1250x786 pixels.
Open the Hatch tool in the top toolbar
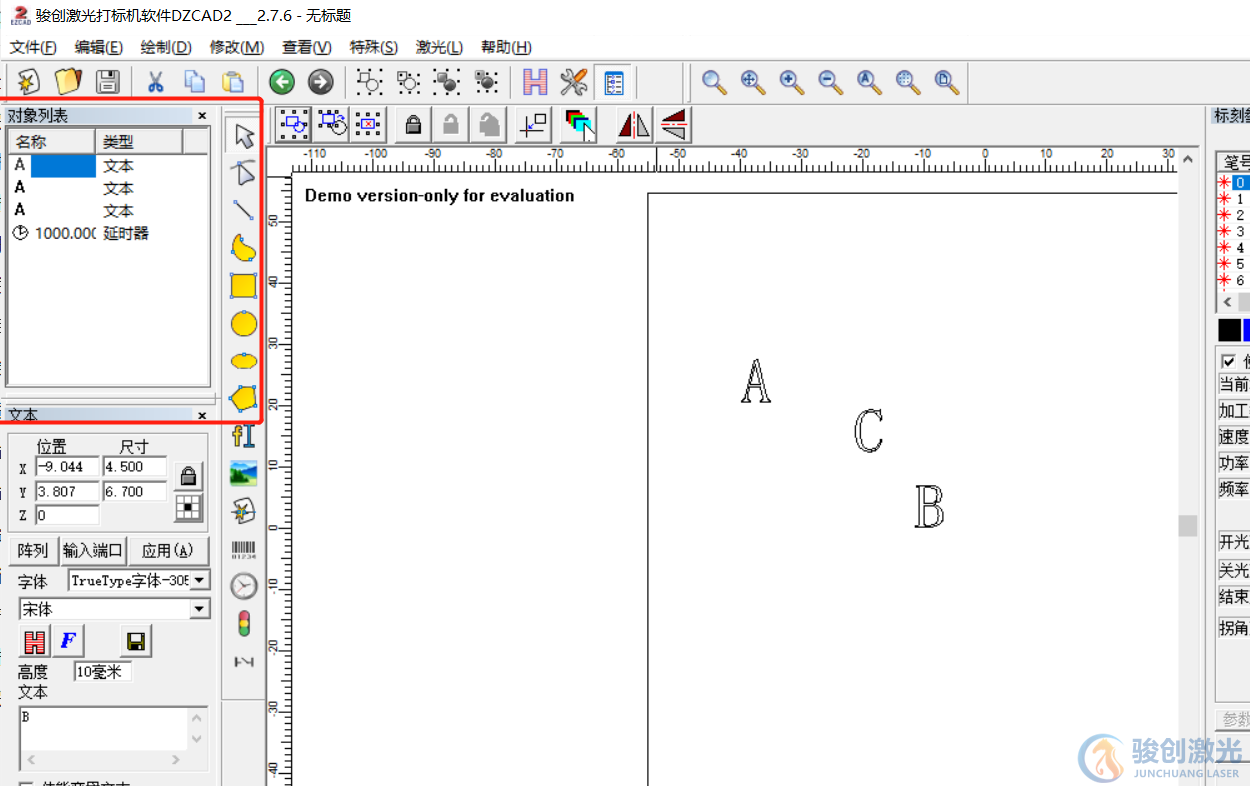pos(536,81)
